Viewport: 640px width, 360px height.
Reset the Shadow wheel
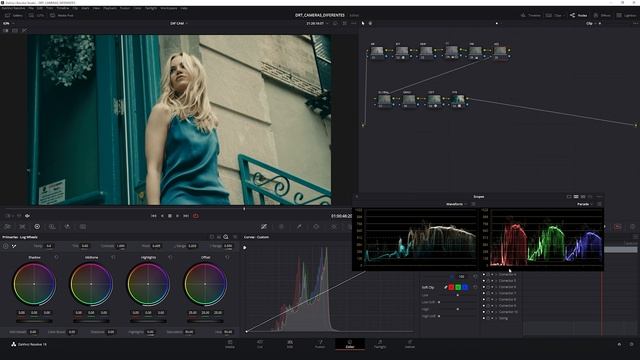[56, 257]
